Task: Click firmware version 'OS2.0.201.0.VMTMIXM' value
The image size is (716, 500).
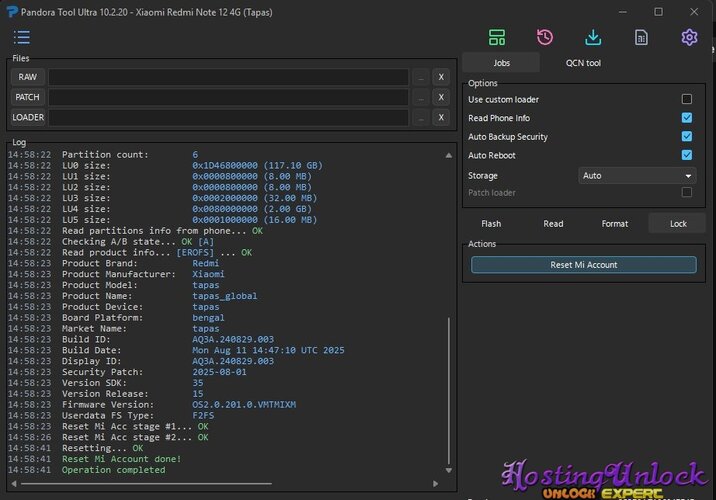Action: coord(244,405)
